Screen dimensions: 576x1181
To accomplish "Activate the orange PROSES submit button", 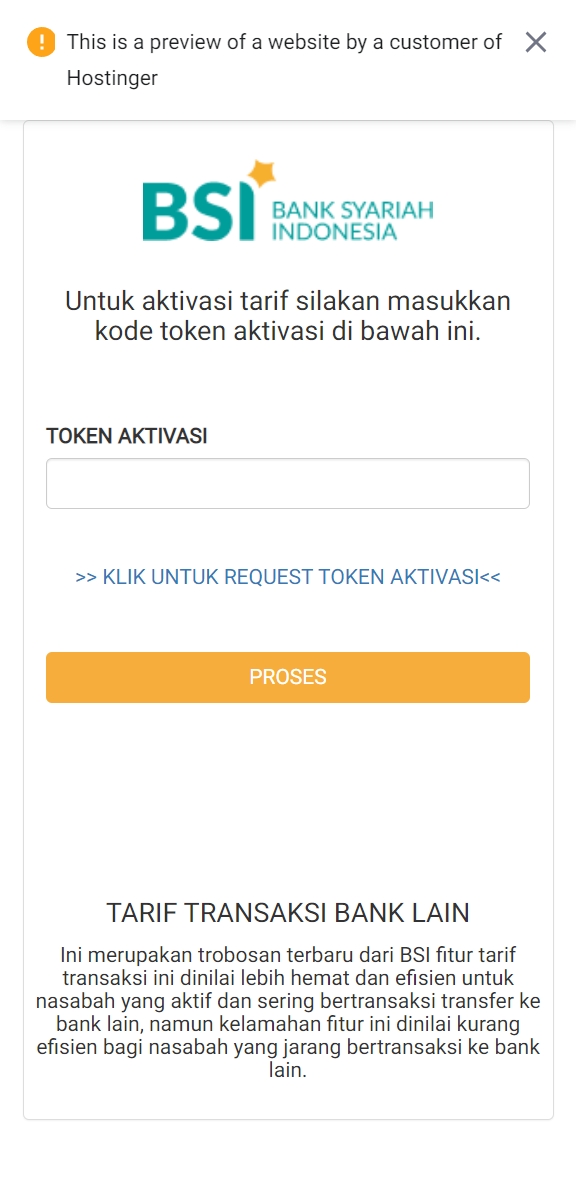I will 288,677.
